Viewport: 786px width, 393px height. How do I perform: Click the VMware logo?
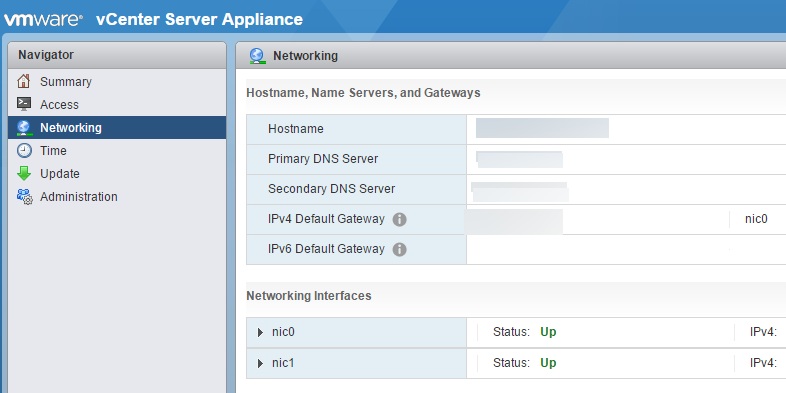(43, 20)
